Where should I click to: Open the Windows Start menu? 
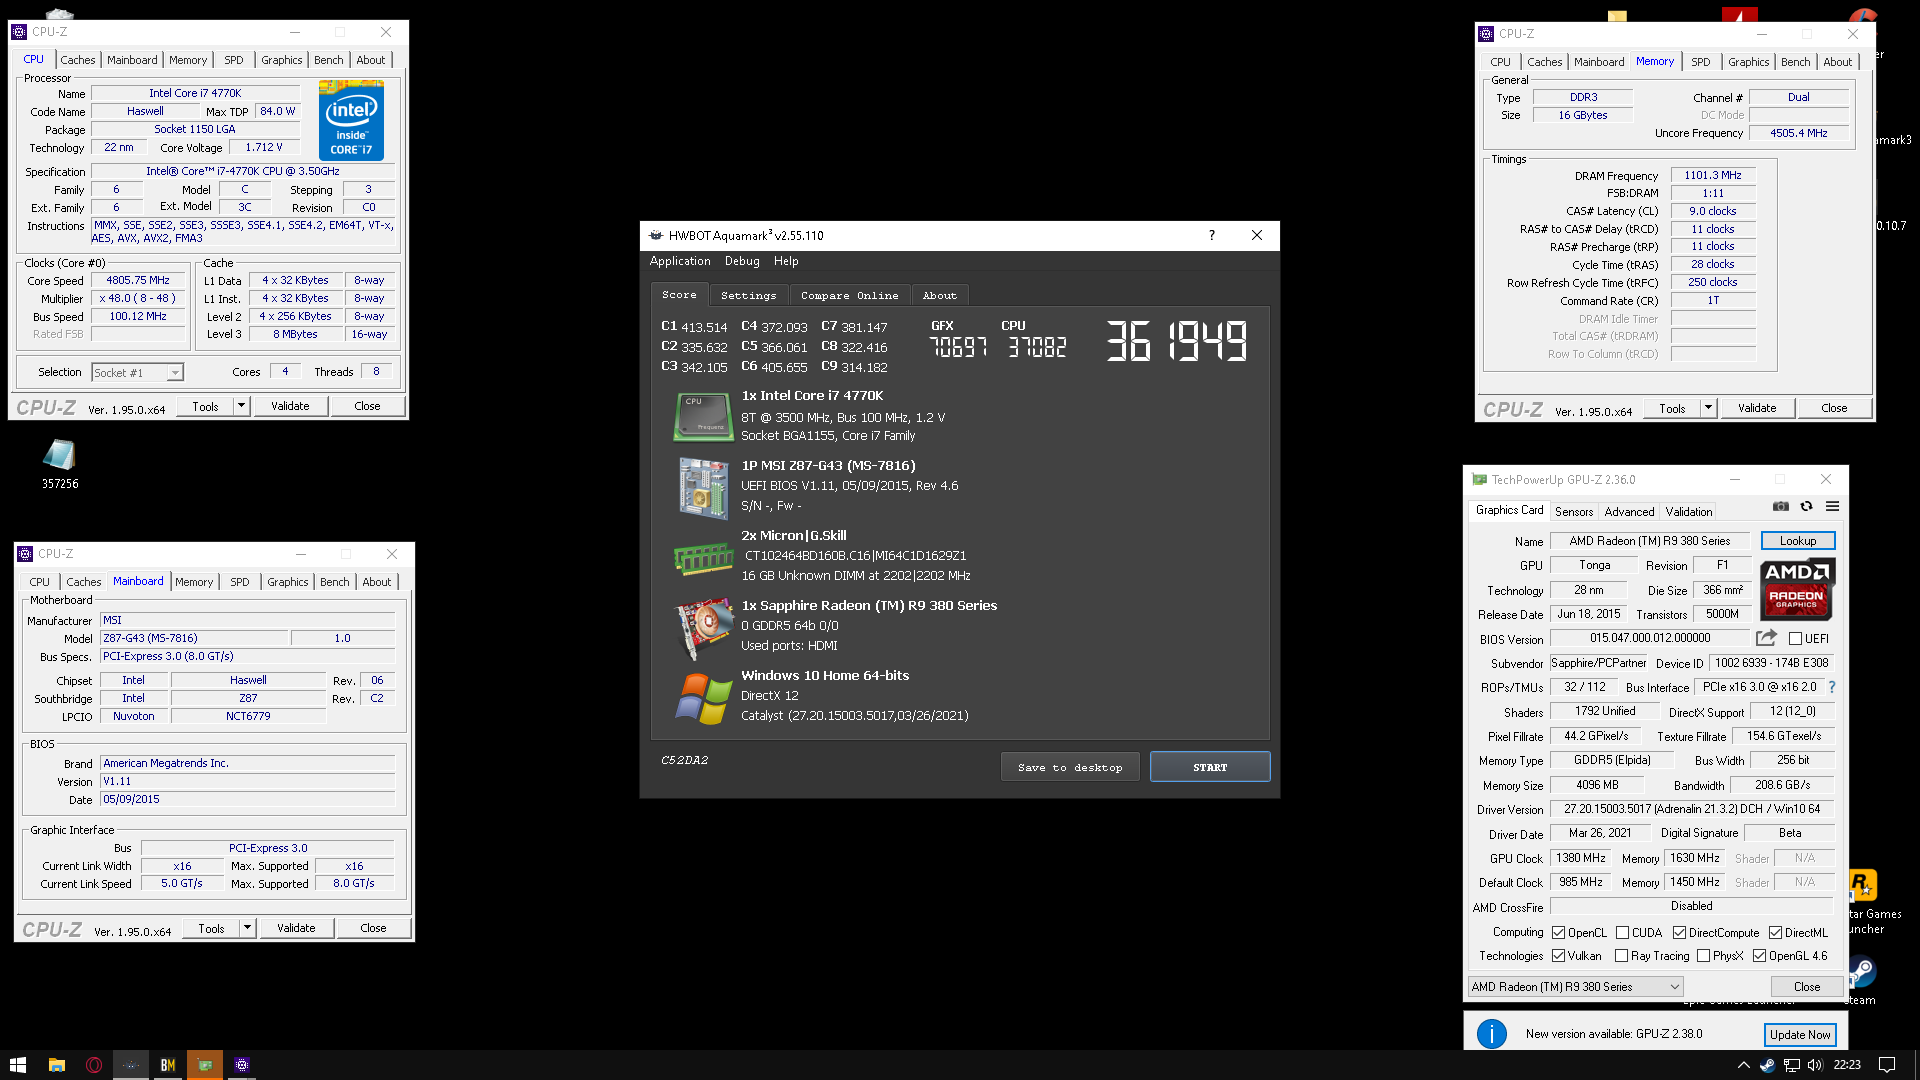tap(17, 1065)
